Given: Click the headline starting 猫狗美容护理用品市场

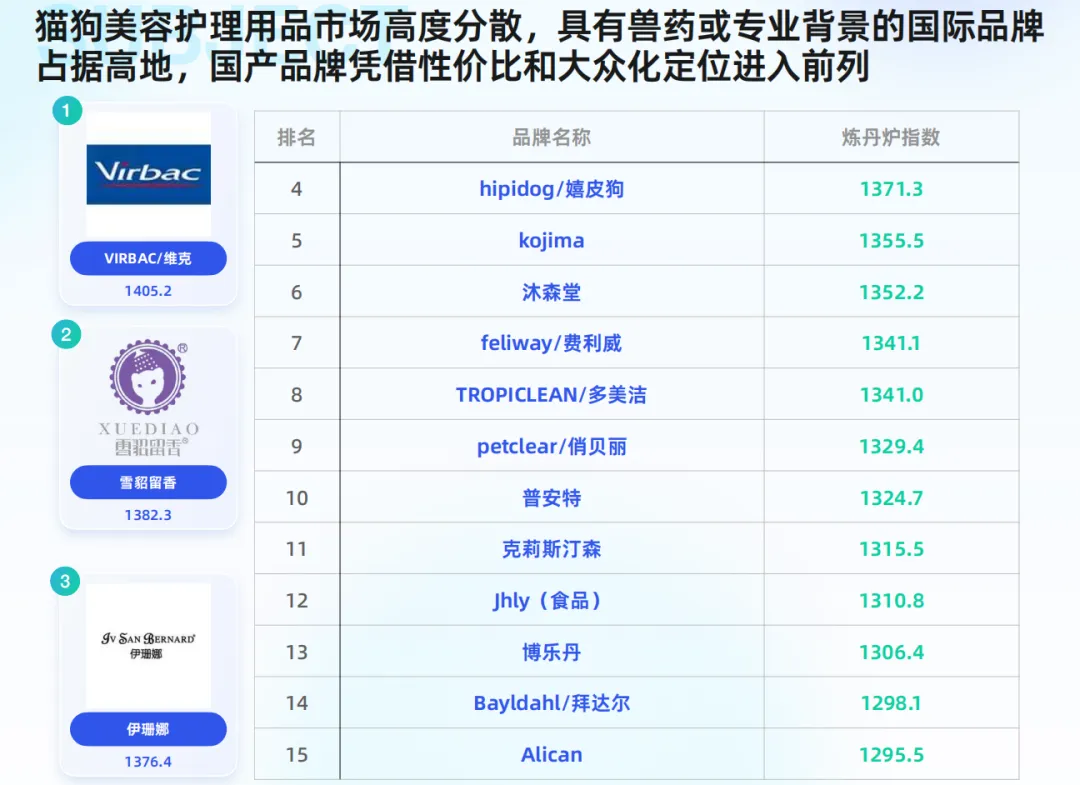Looking at the screenshot, I should point(540,47).
